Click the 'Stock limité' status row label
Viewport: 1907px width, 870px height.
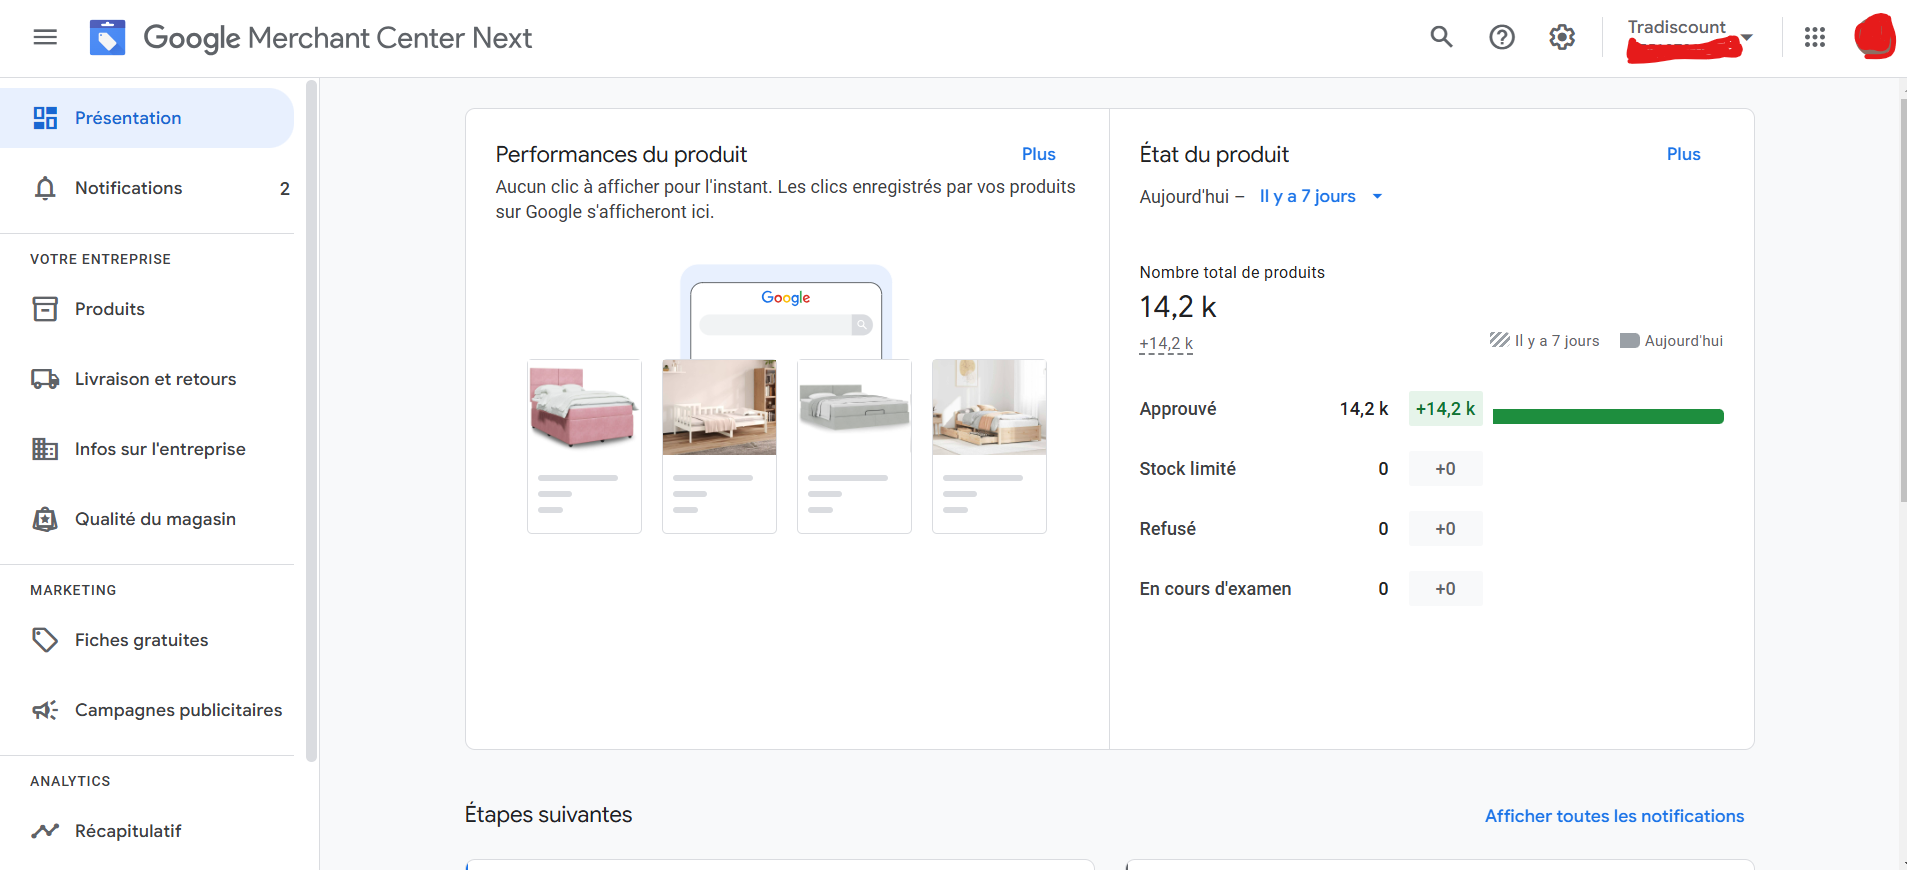tap(1187, 469)
